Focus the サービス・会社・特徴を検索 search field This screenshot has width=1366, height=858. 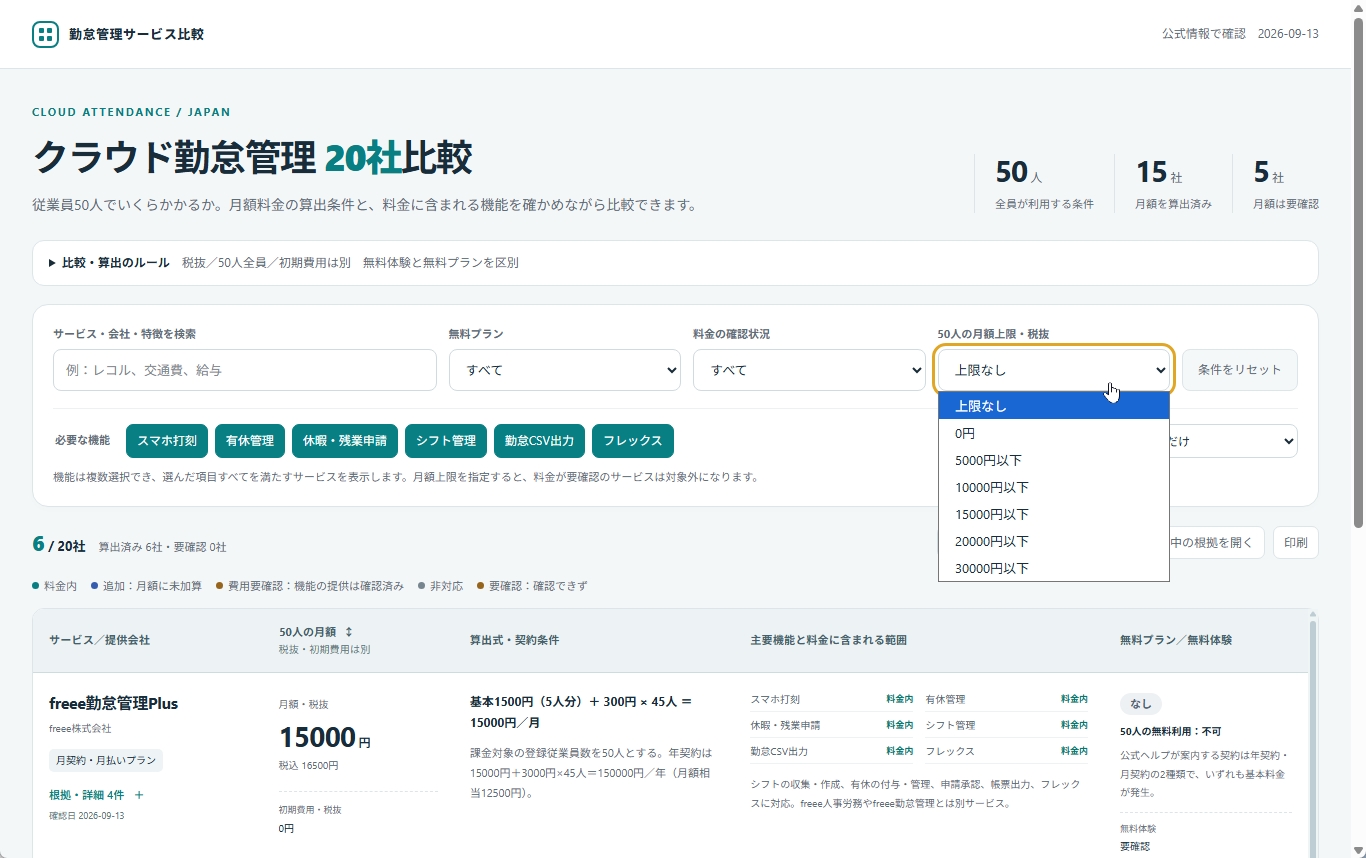click(x=245, y=370)
